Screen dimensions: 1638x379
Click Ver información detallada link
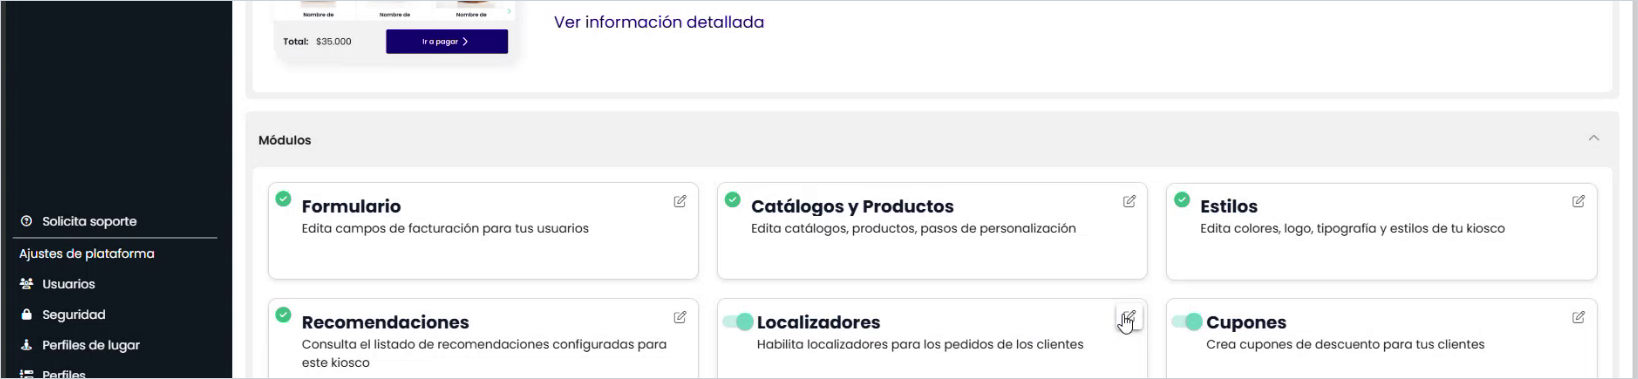coord(659,22)
